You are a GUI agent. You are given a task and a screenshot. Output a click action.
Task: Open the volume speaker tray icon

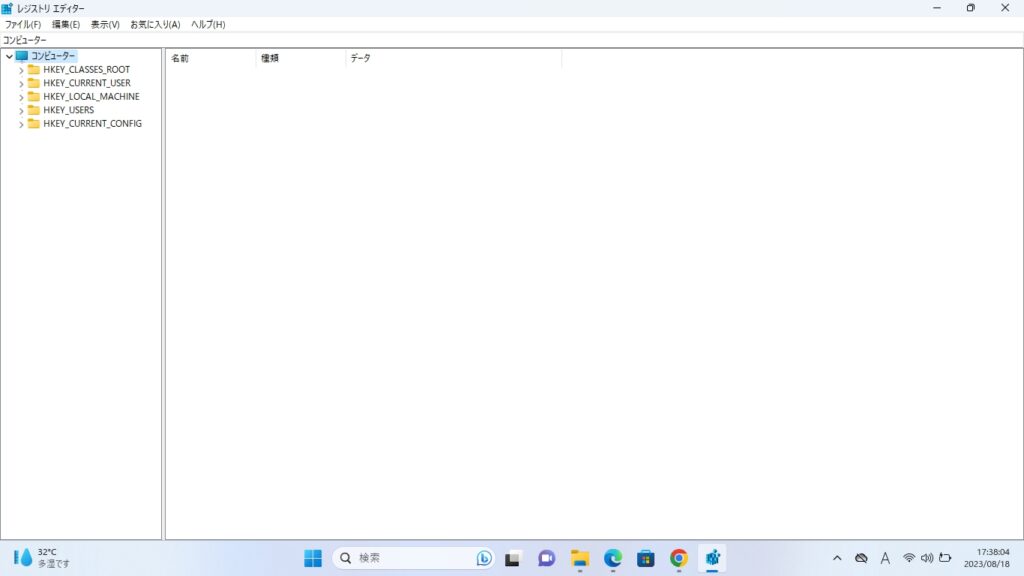(927, 558)
